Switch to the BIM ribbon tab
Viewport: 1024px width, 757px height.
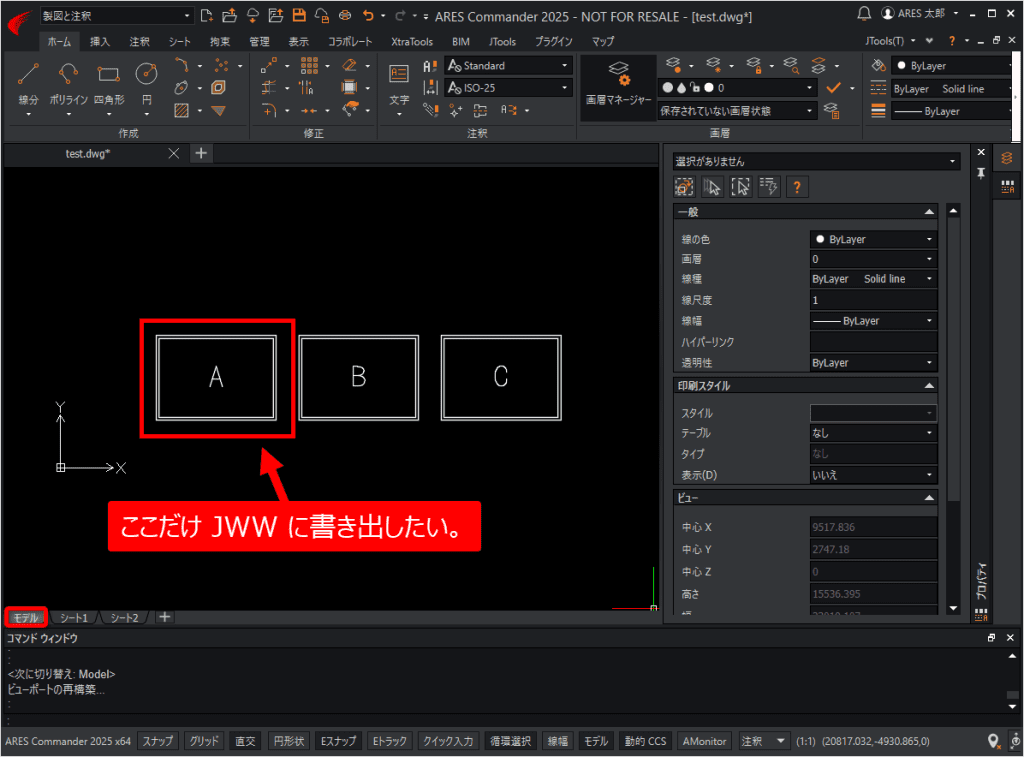[461, 41]
